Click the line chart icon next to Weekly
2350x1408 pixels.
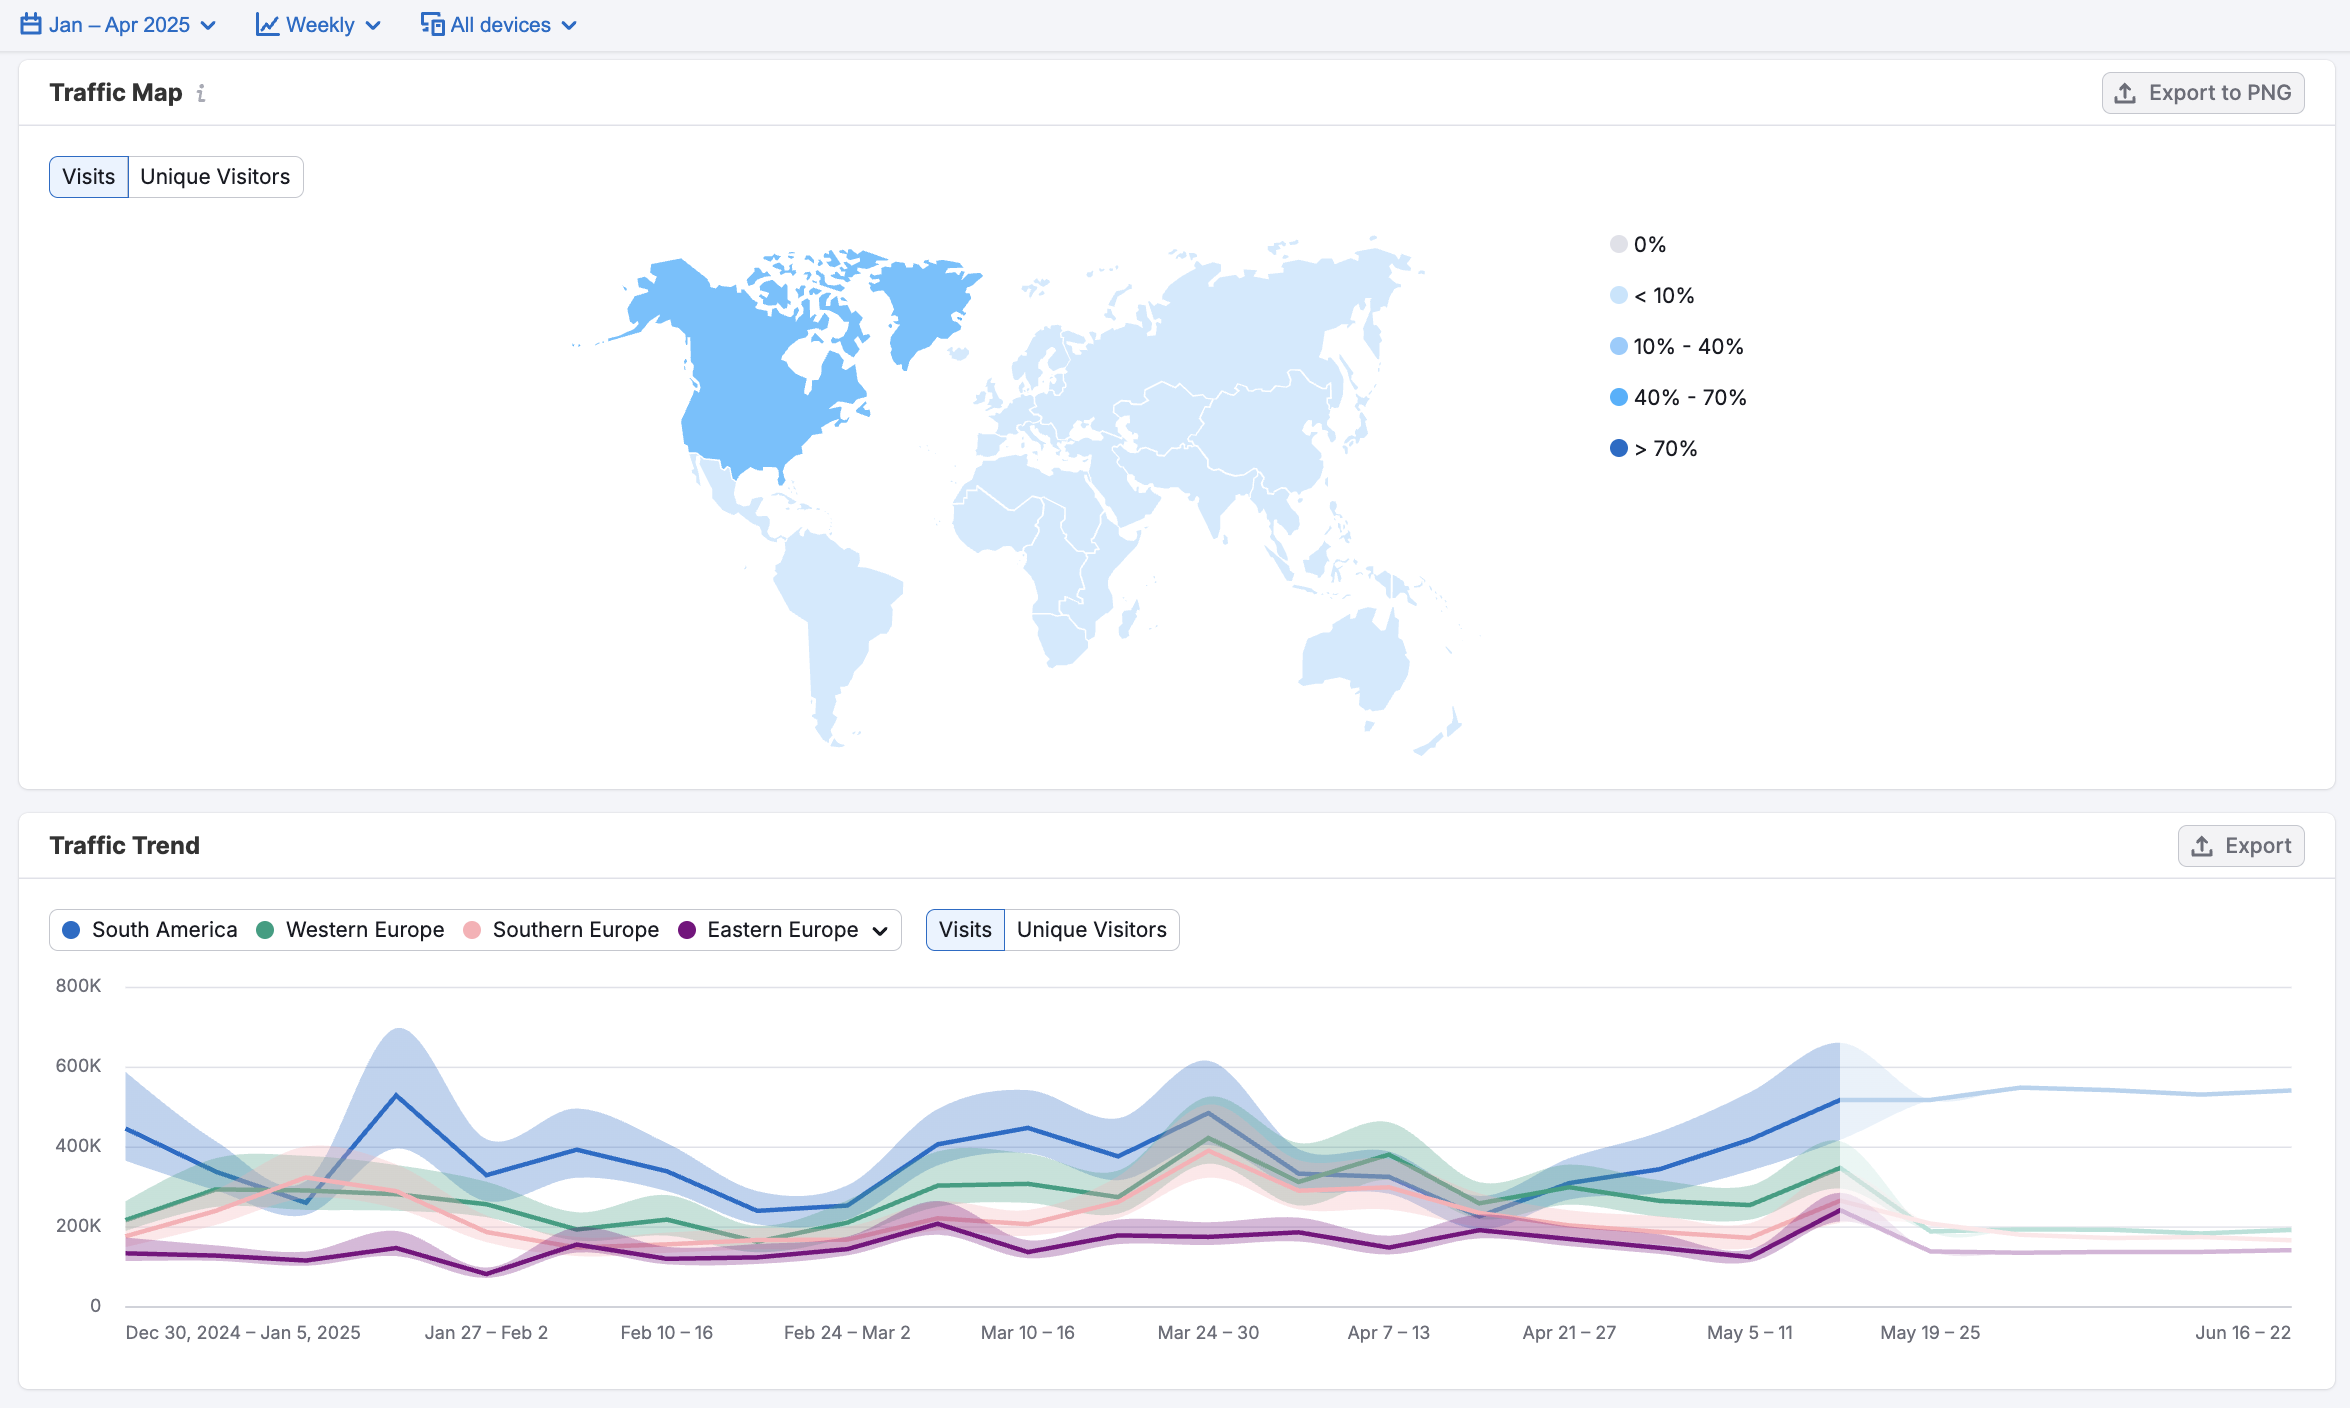(x=267, y=24)
